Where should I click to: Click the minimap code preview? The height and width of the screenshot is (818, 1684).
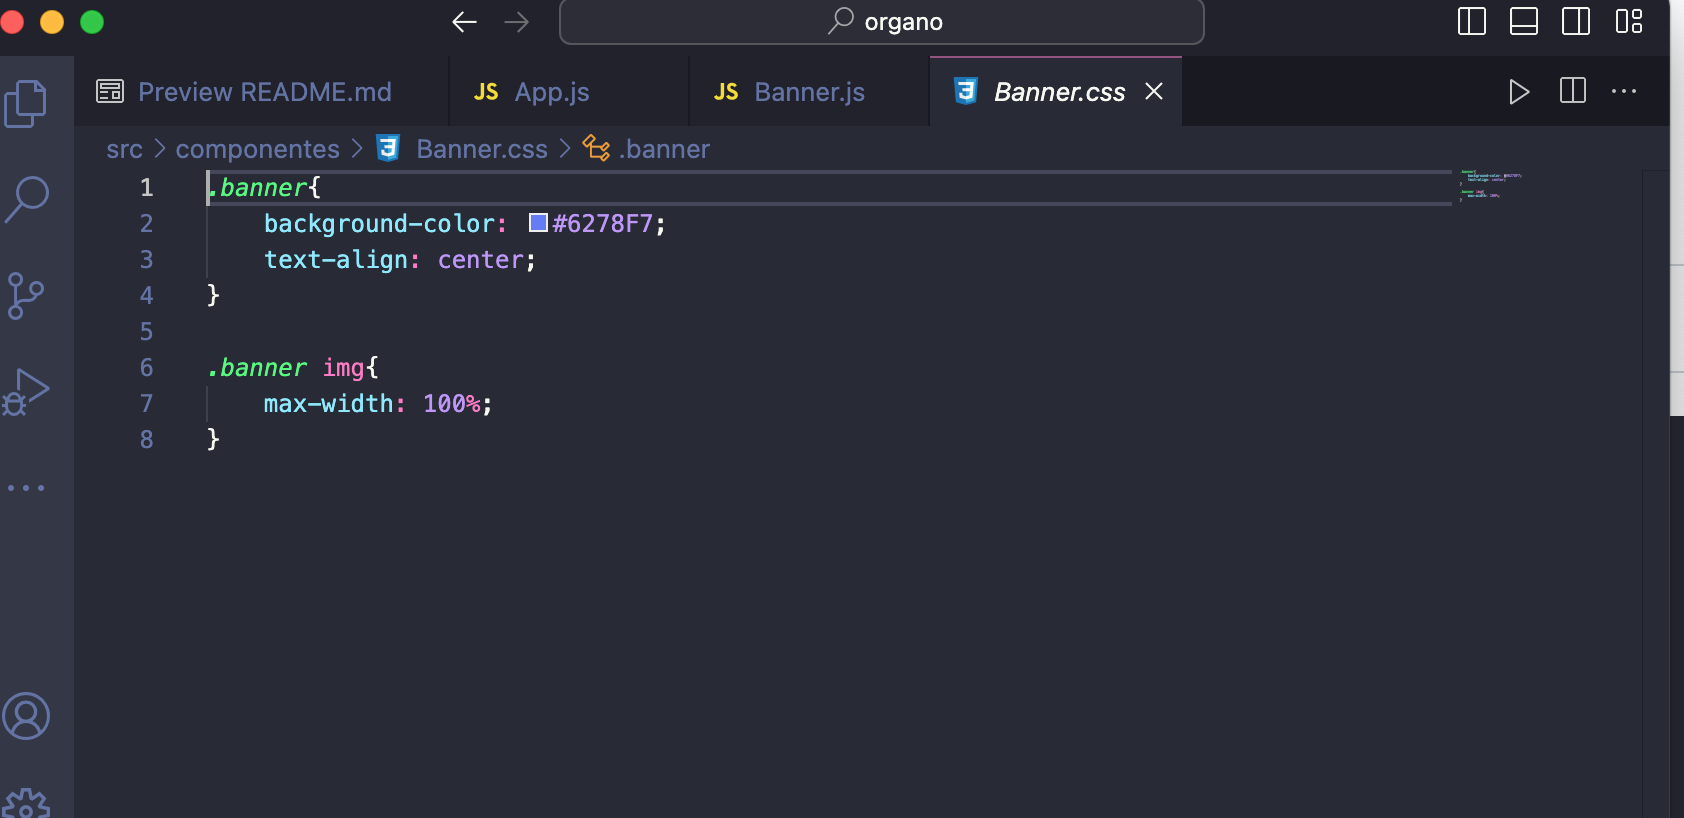click(1490, 185)
